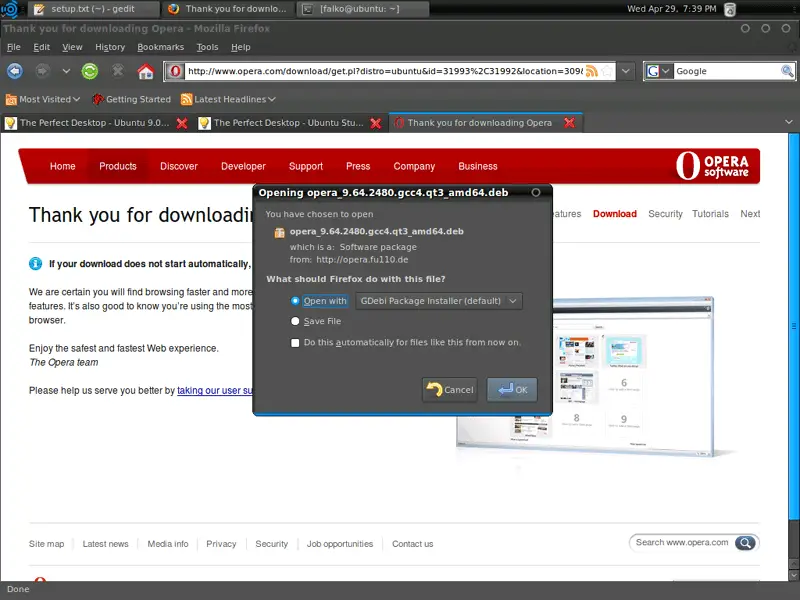This screenshot has width=800, height=600.
Task: Go to Opera Home navigation link
Action: 63,166
